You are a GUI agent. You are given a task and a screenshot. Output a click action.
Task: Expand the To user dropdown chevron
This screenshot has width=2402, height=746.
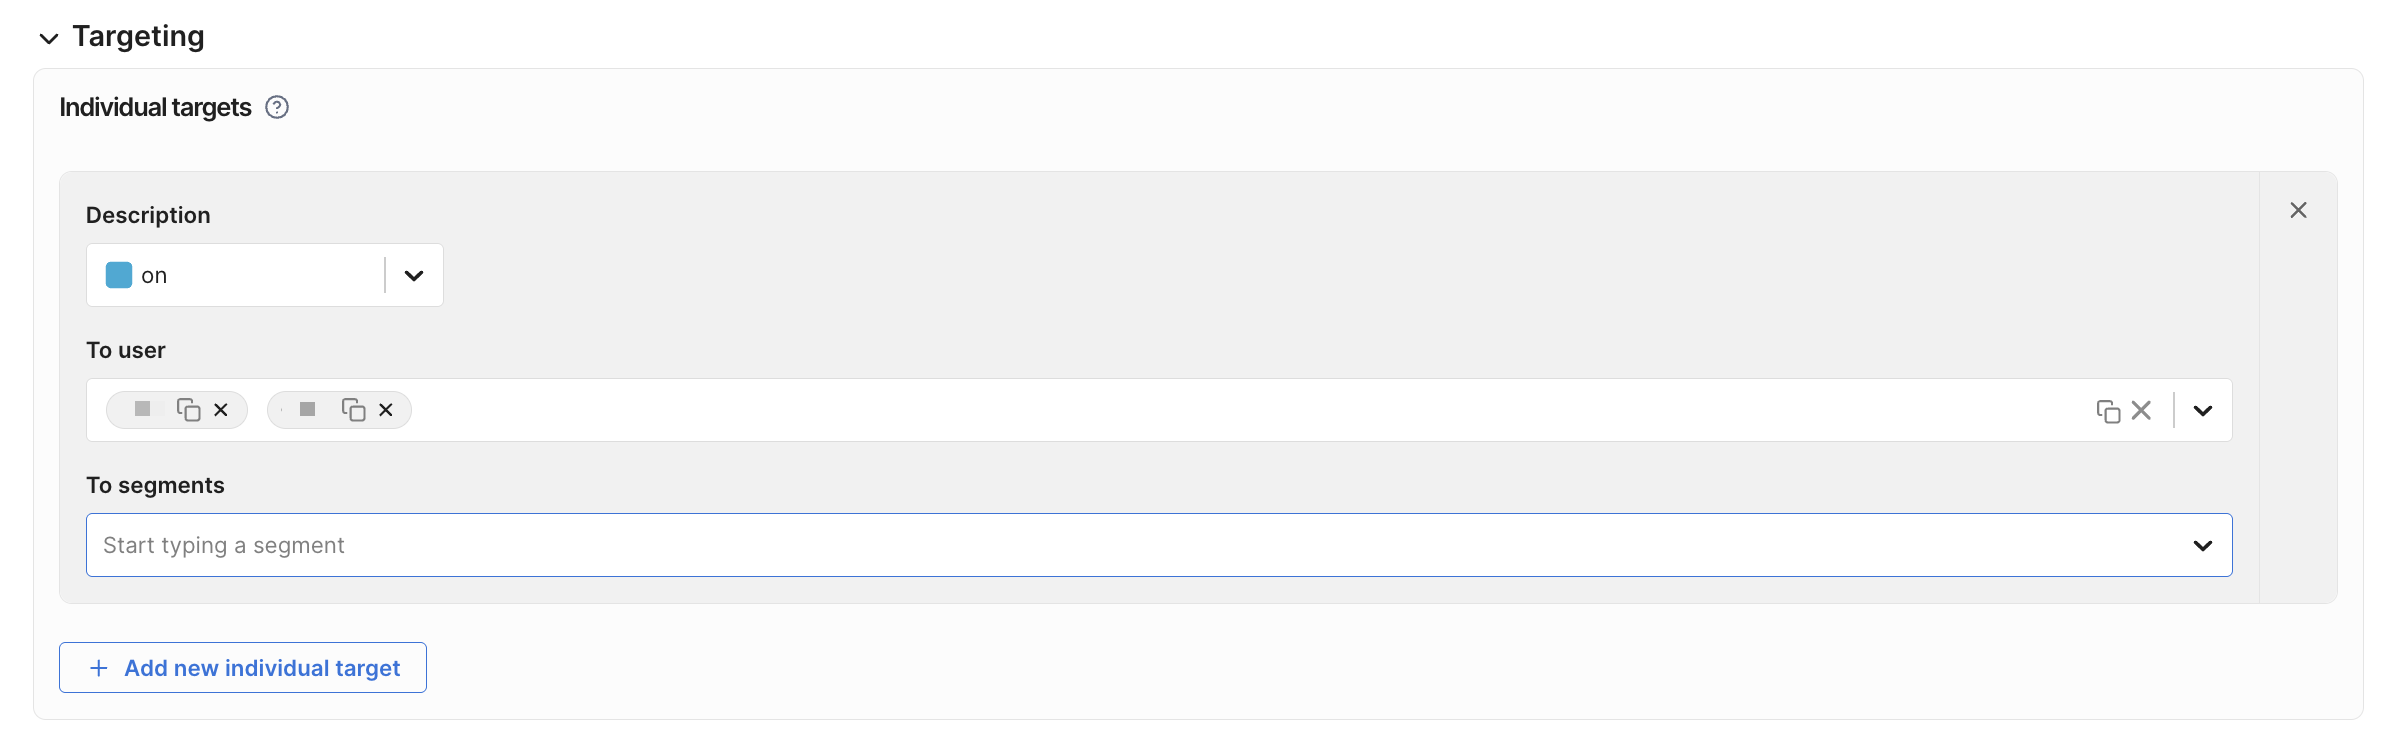[x=2202, y=410]
